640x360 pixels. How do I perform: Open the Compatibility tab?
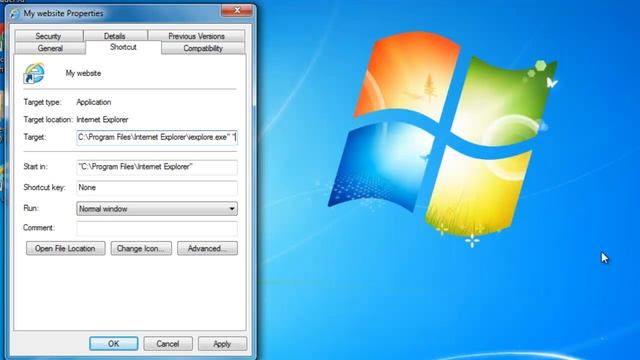click(x=203, y=48)
